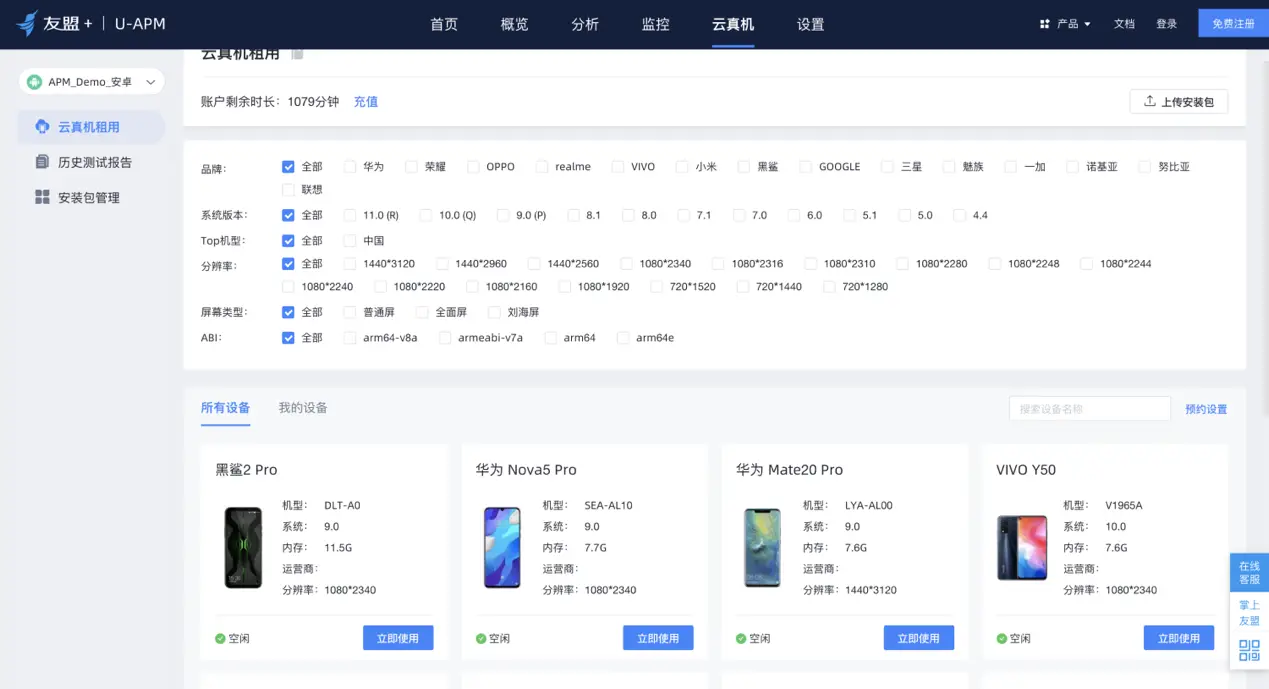Check the 小米 brand checkbox
The height and width of the screenshot is (689, 1269).
(682, 167)
